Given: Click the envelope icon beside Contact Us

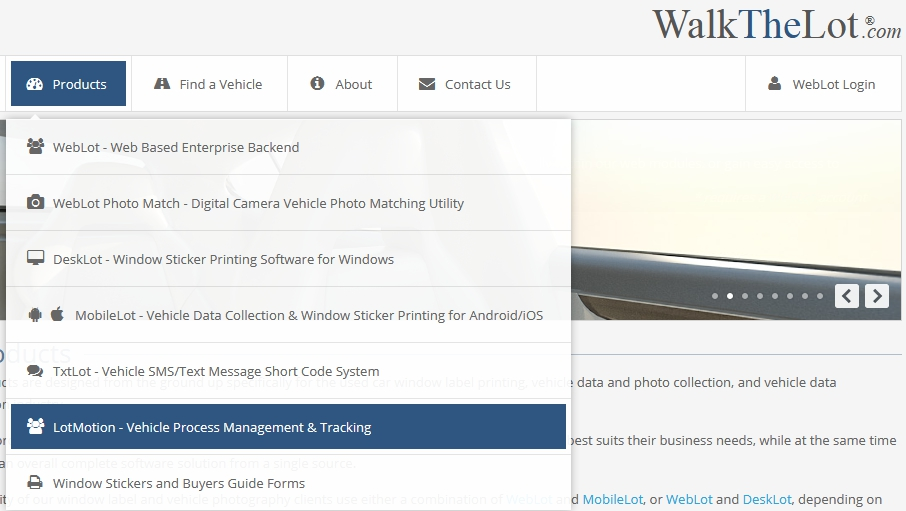Looking at the screenshot, I should (x=427, y=84).
